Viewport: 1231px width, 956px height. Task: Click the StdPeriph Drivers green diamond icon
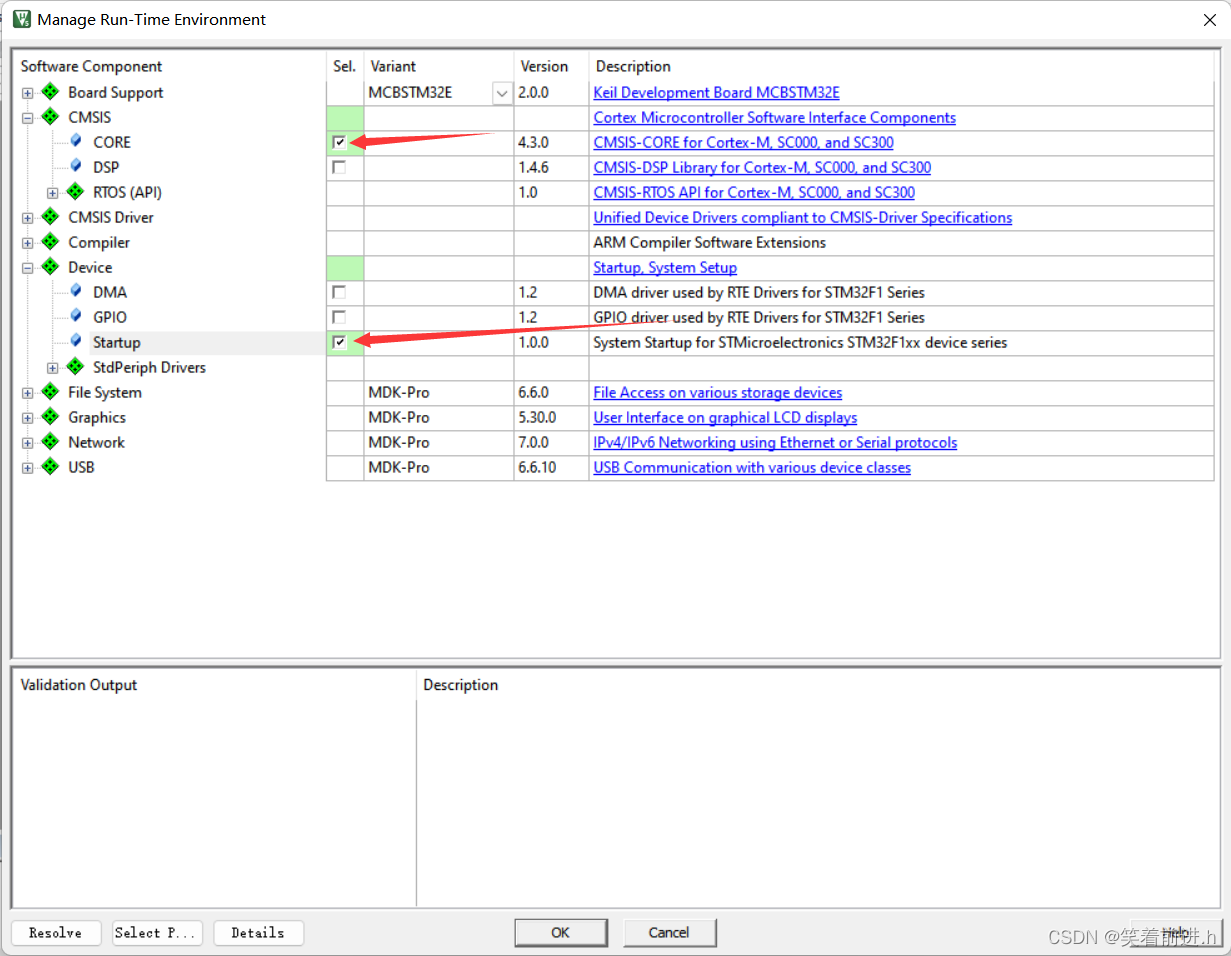point(75,367)
